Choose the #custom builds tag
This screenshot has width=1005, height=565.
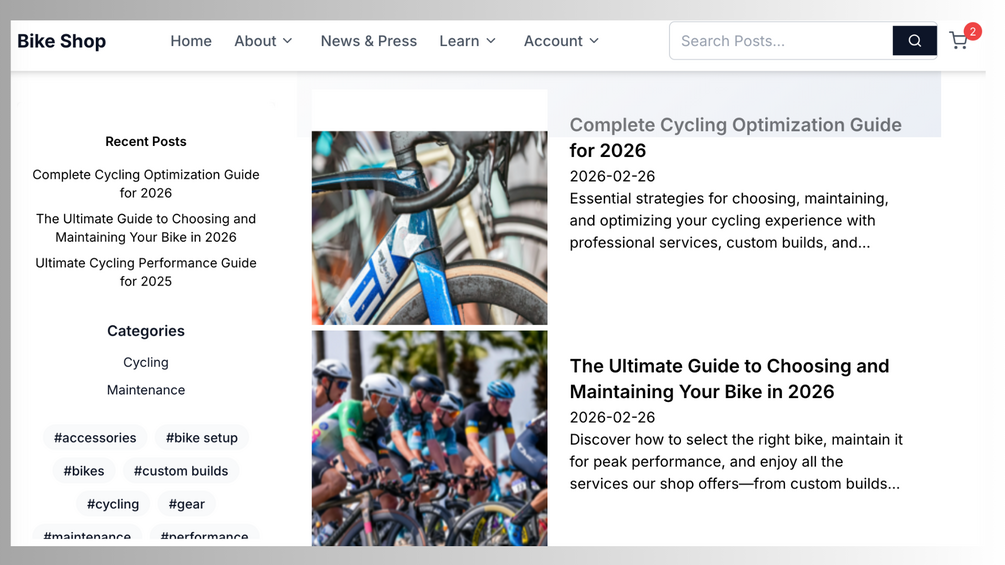pos(181,471)
